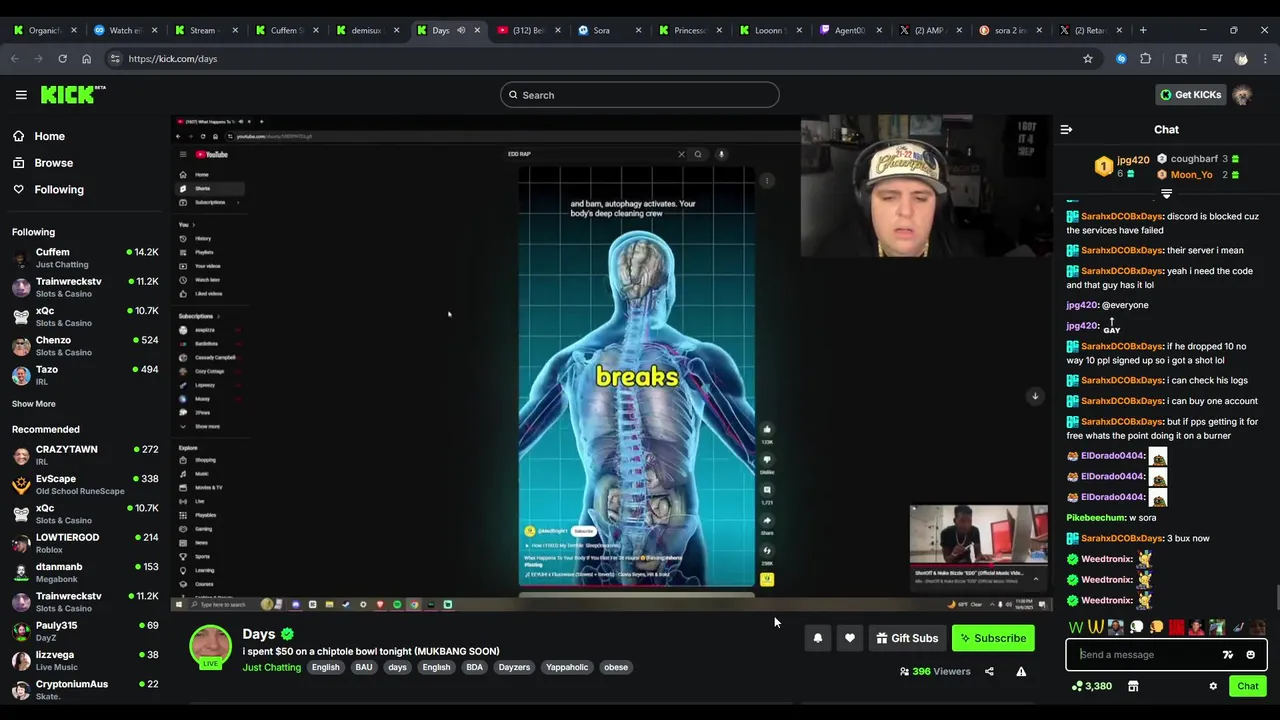Open LOWTIERGOD recommended channel

tap(85, 543)
